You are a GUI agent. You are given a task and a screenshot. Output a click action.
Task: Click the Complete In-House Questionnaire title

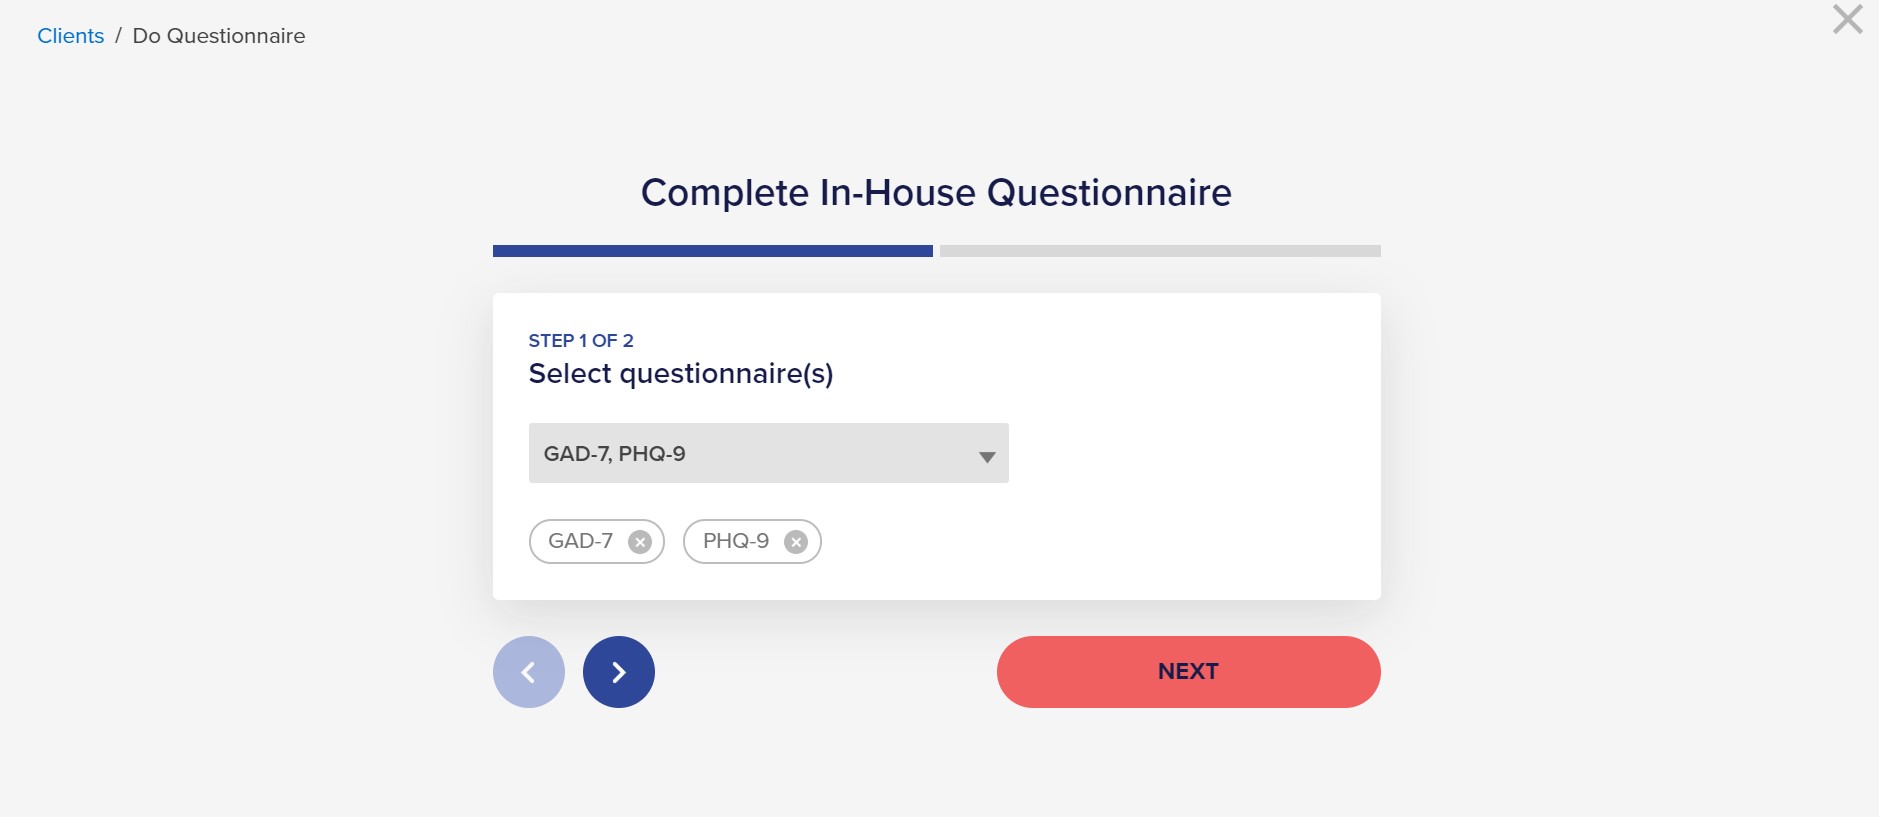pos(936,192)
